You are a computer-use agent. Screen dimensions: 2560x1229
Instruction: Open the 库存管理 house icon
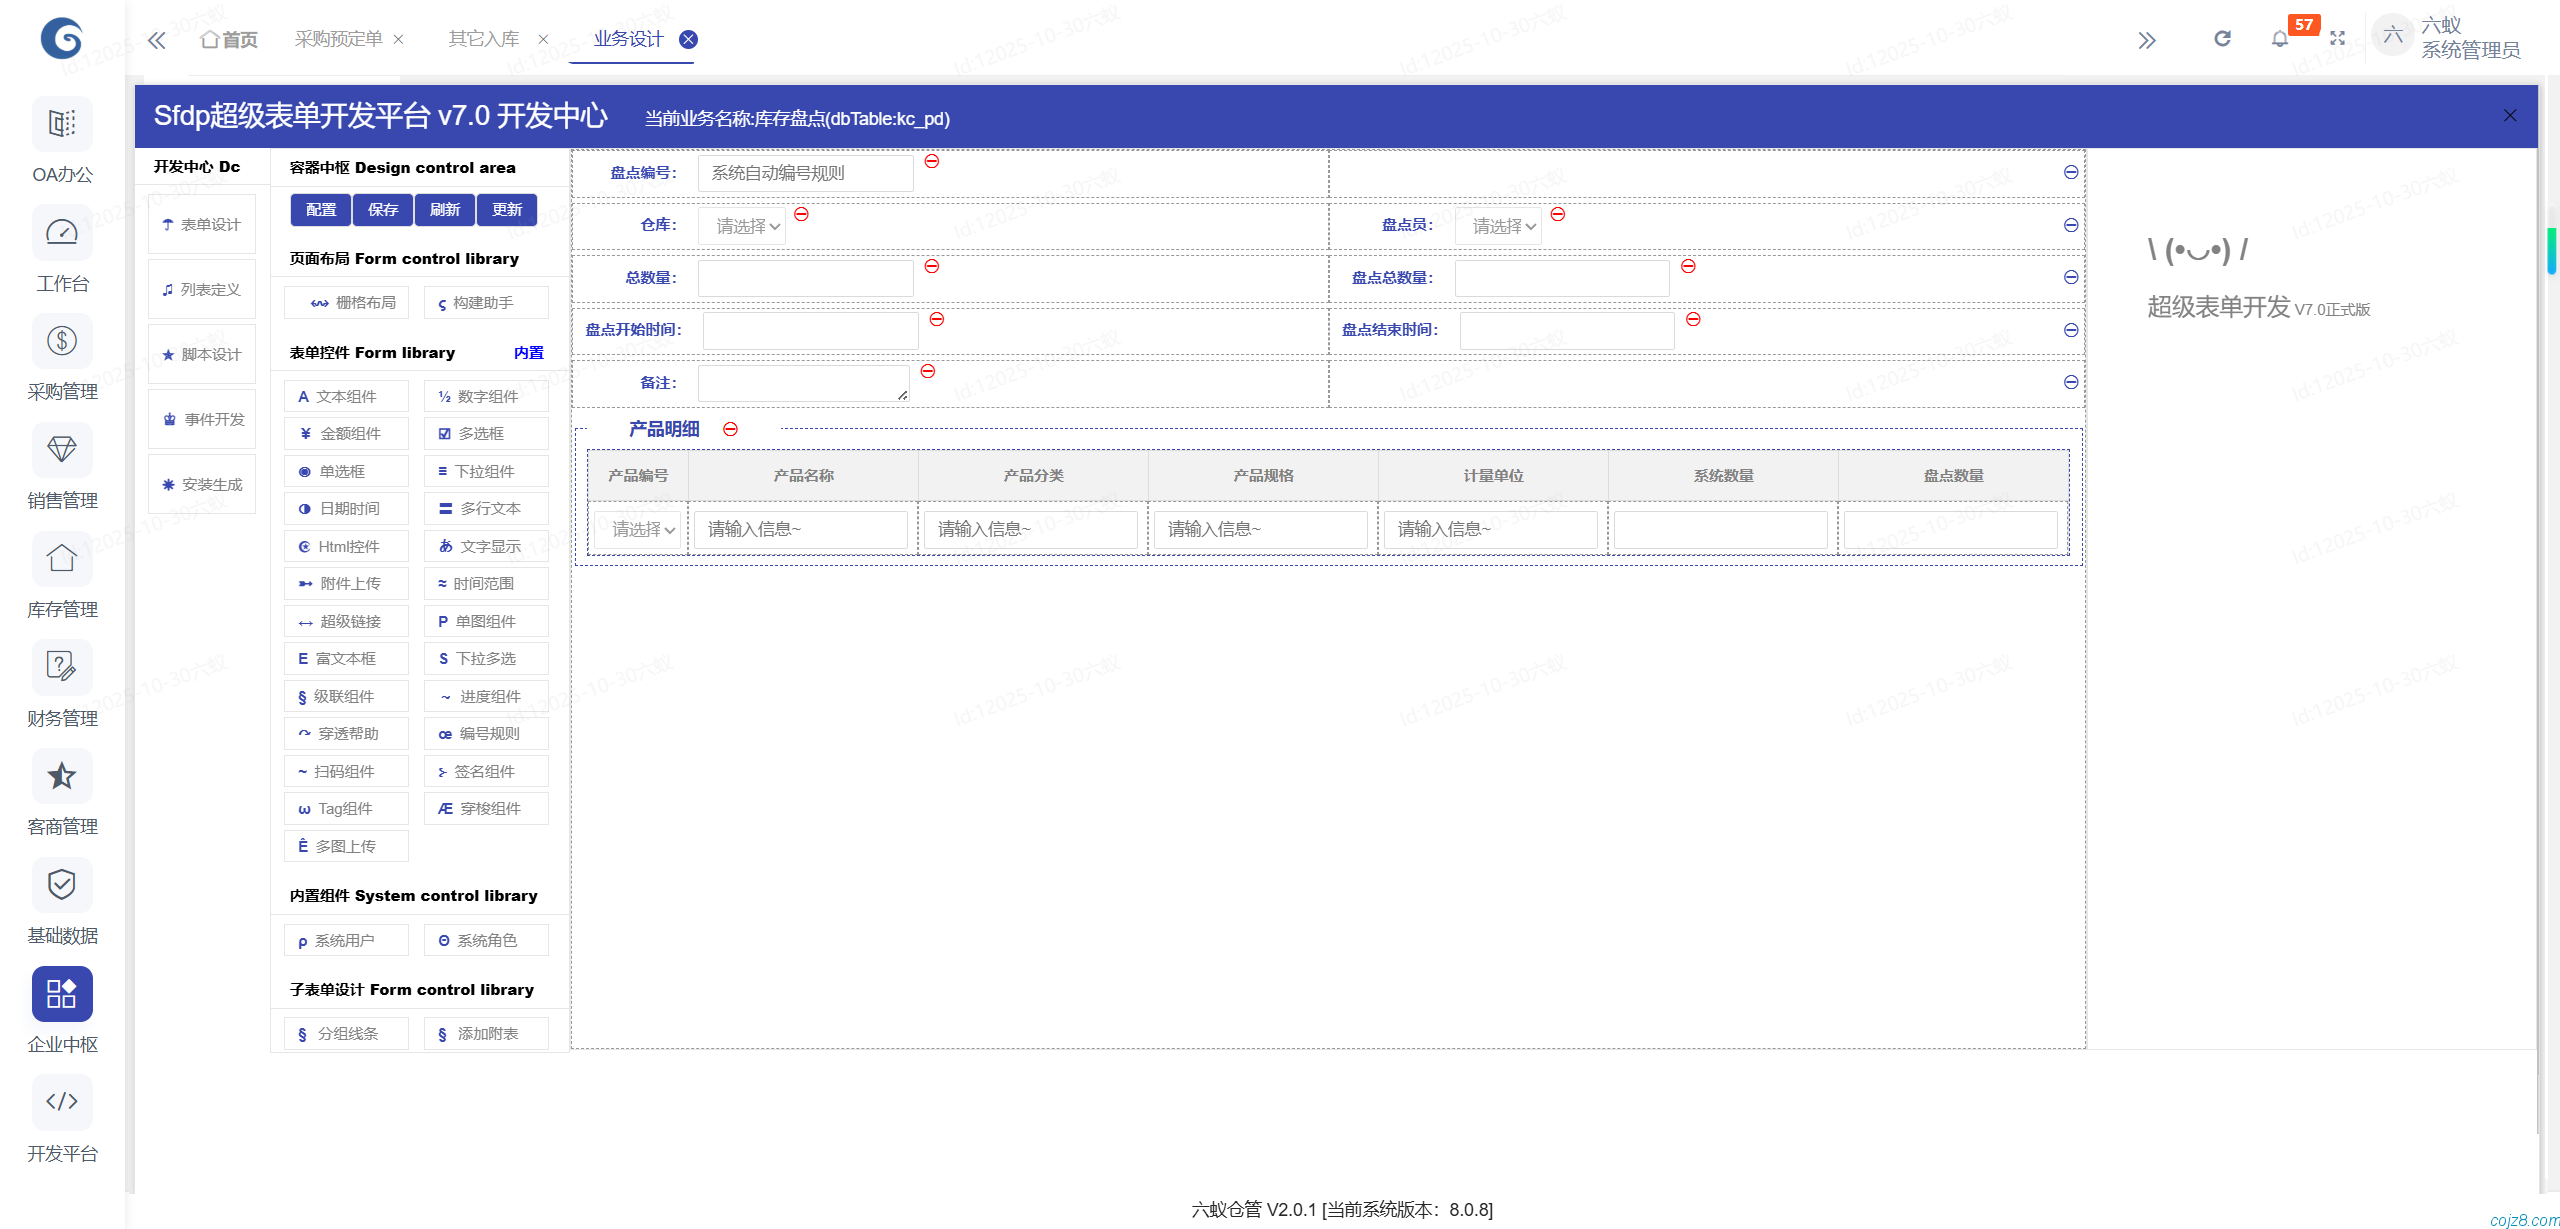[62, 559]
